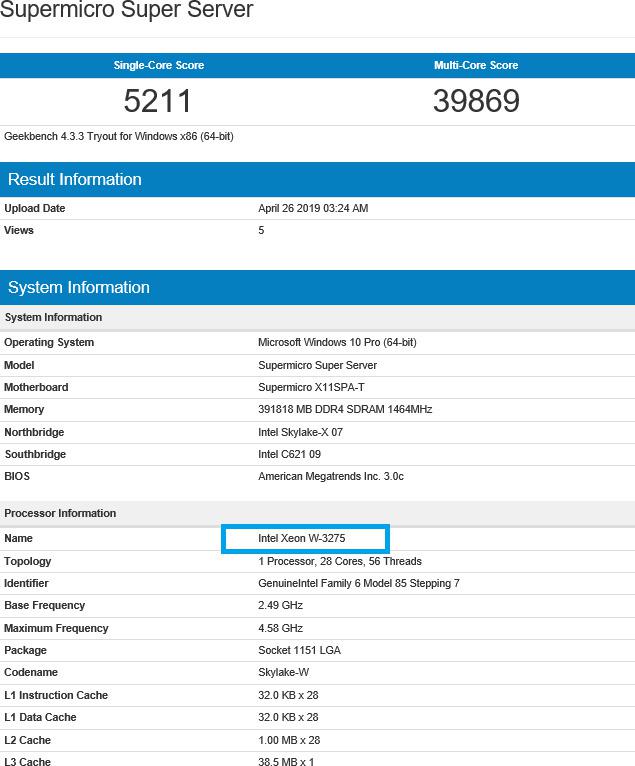Select the Maximum Frequency label
The height and width of the screenshot is (766, 635).
[x=56, y=628]
